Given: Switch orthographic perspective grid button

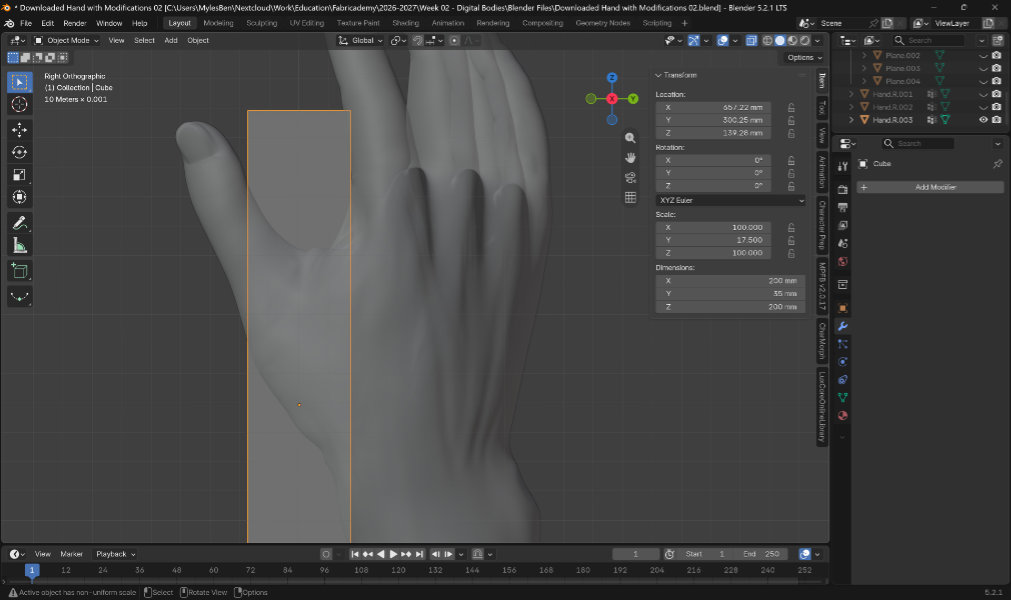Looking at the screenshot, I should pyautogui.click(x=630, y=197).
